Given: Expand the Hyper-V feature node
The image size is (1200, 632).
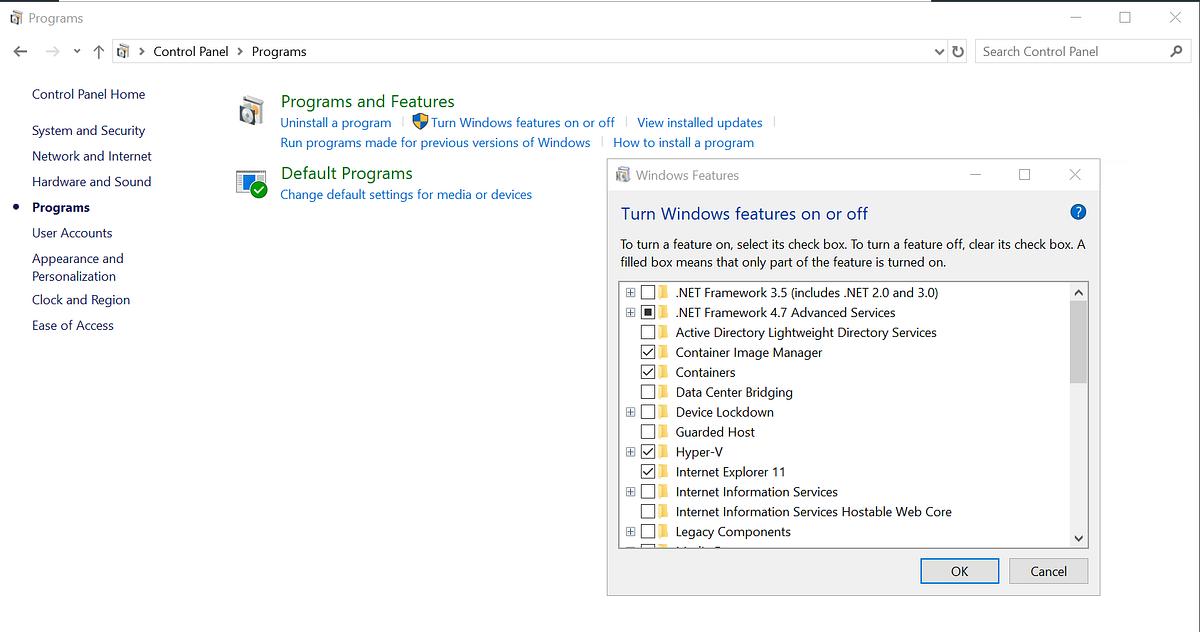Looking at the screenshot, I should (630, 451).
